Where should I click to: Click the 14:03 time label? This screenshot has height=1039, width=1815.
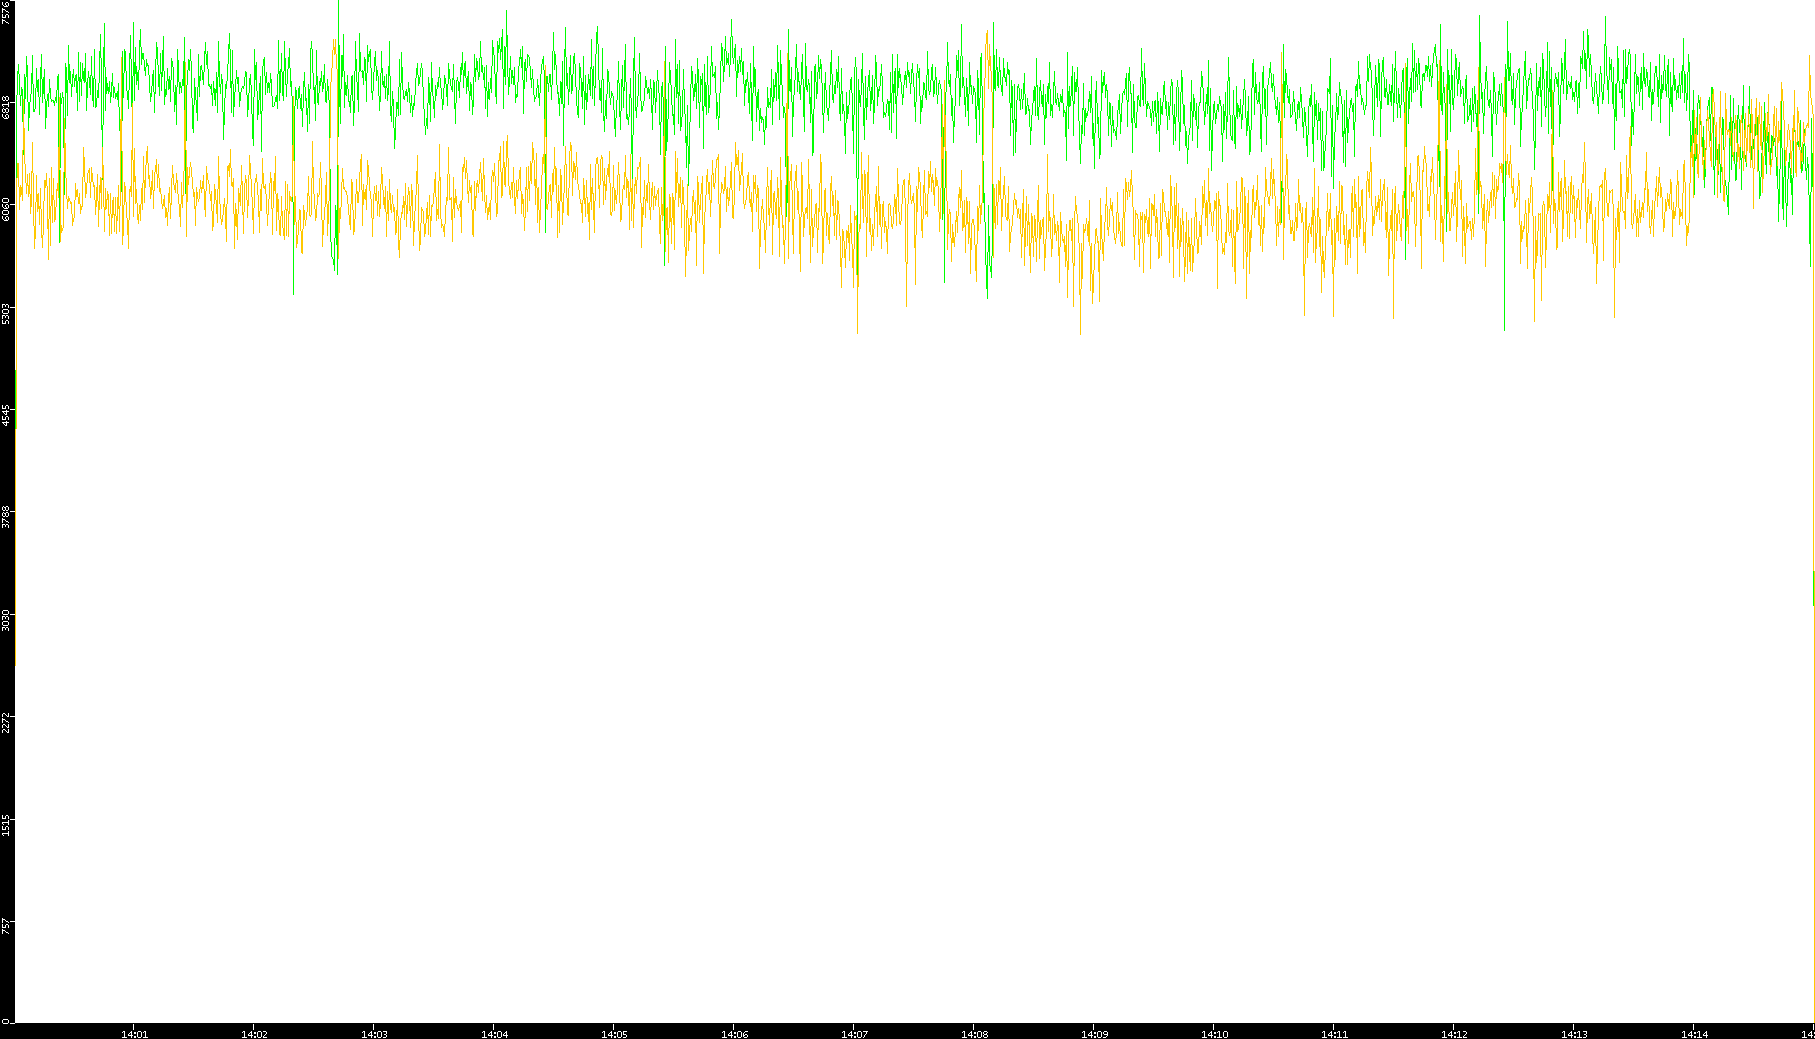374,1034
